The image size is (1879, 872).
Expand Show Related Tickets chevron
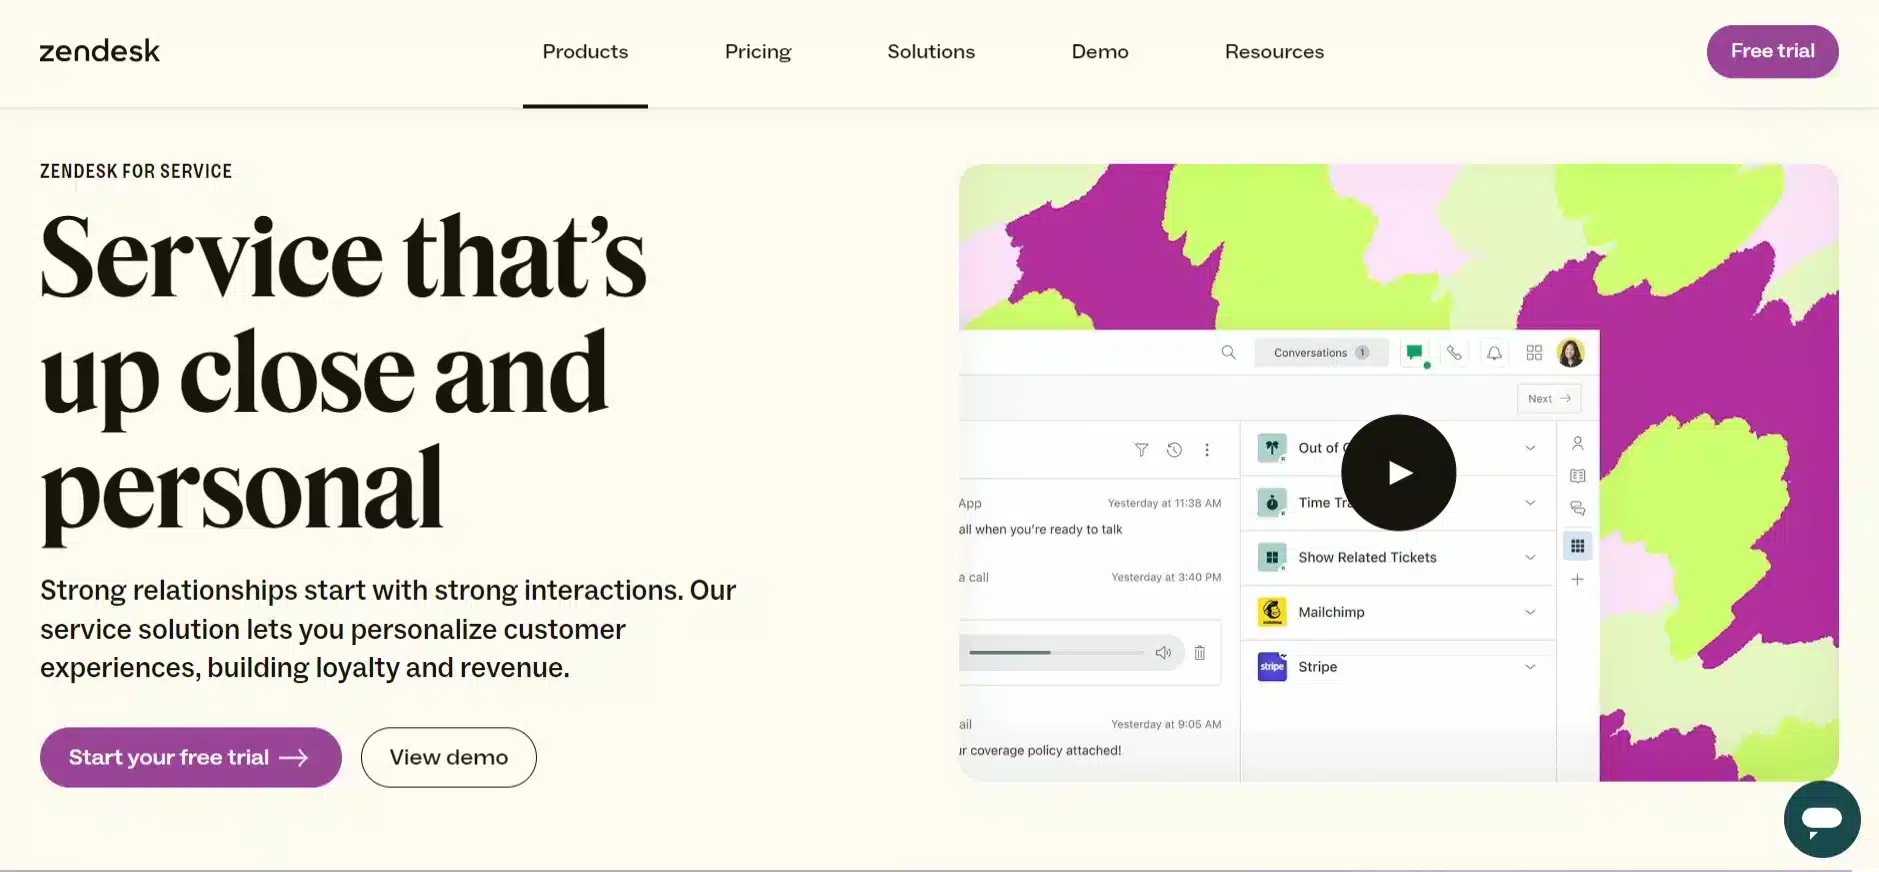1530,557
